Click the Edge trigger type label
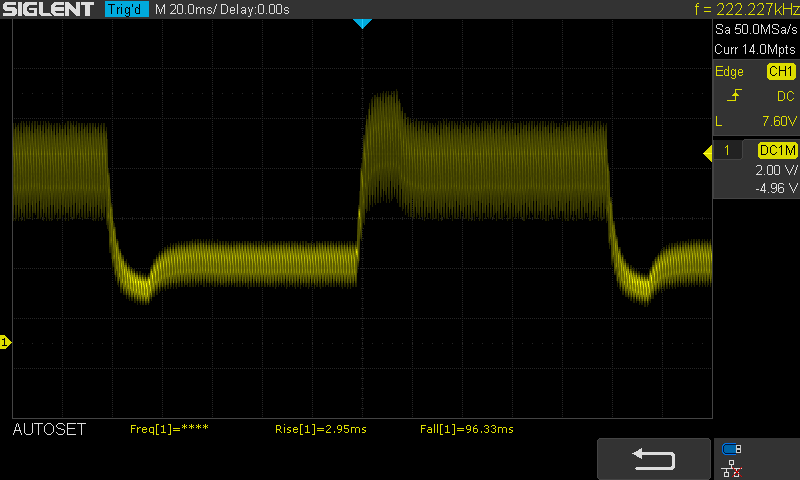800x480 pixels. (x=729, y=71)
